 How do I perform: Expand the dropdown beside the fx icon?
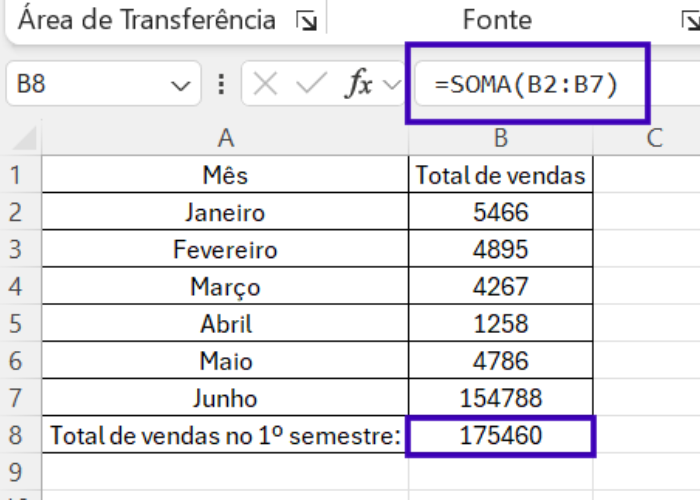[392, 84]
